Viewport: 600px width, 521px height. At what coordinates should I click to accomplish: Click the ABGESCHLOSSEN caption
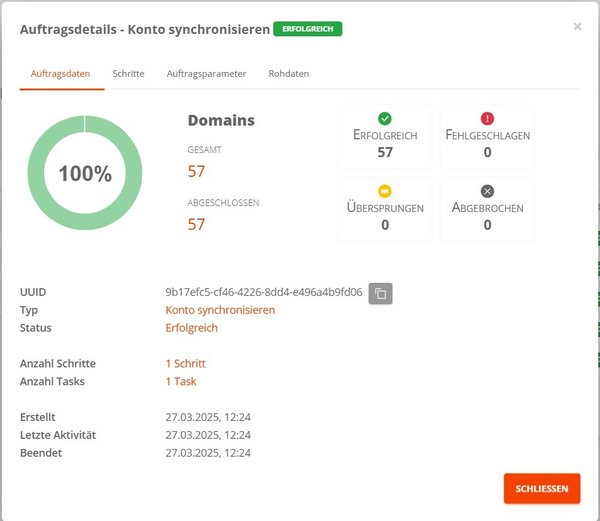[223, 203]
